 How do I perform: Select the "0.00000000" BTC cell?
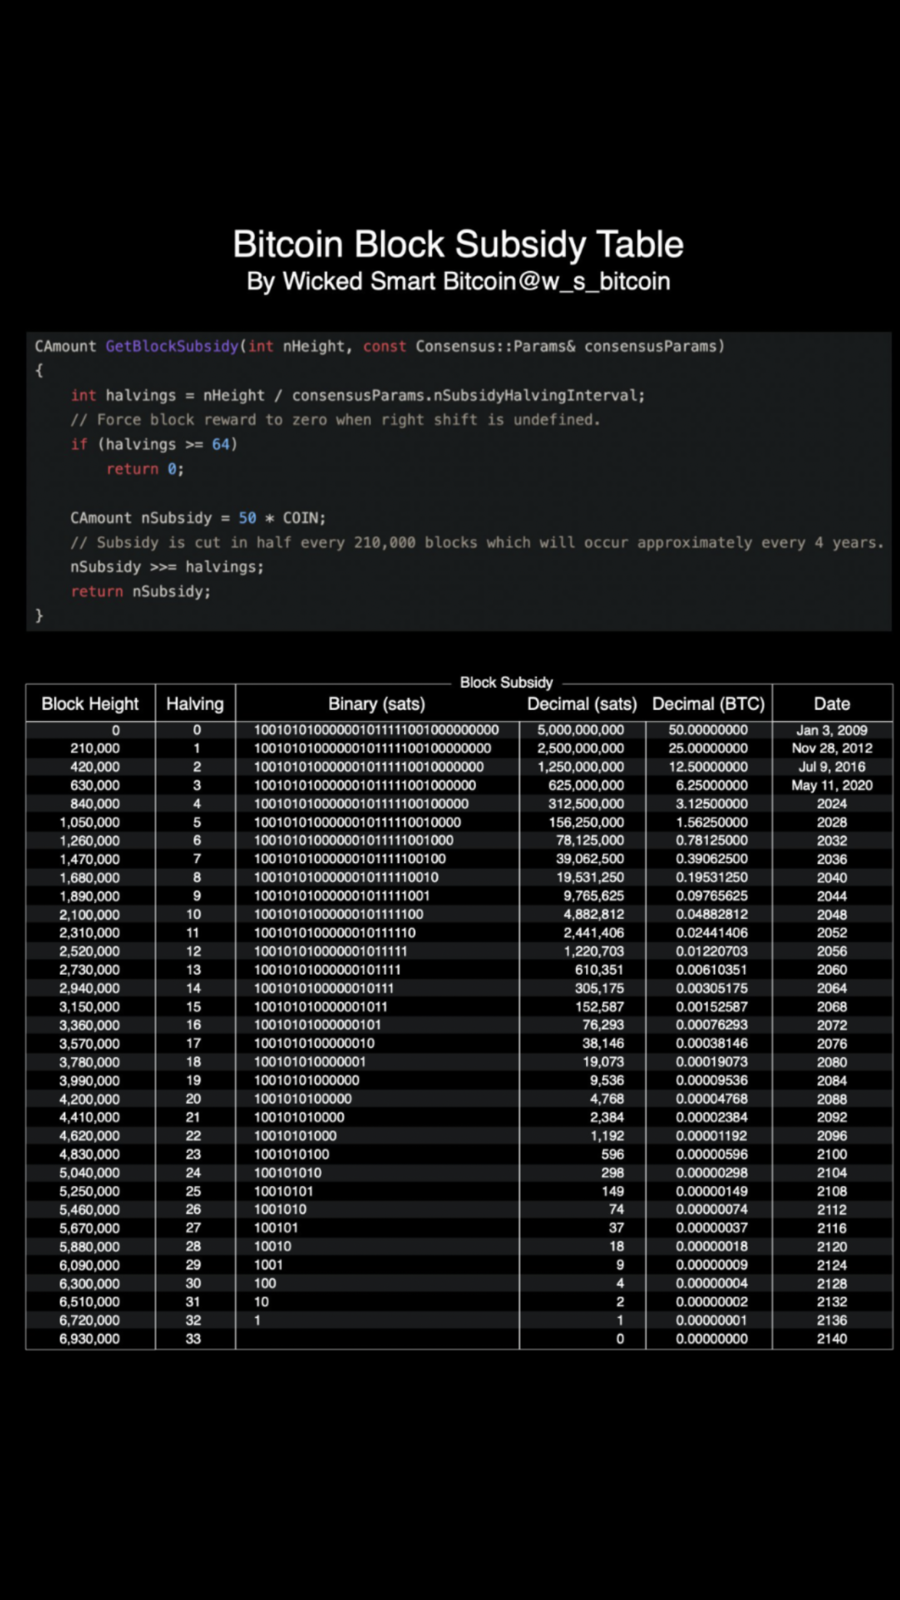712,1339
